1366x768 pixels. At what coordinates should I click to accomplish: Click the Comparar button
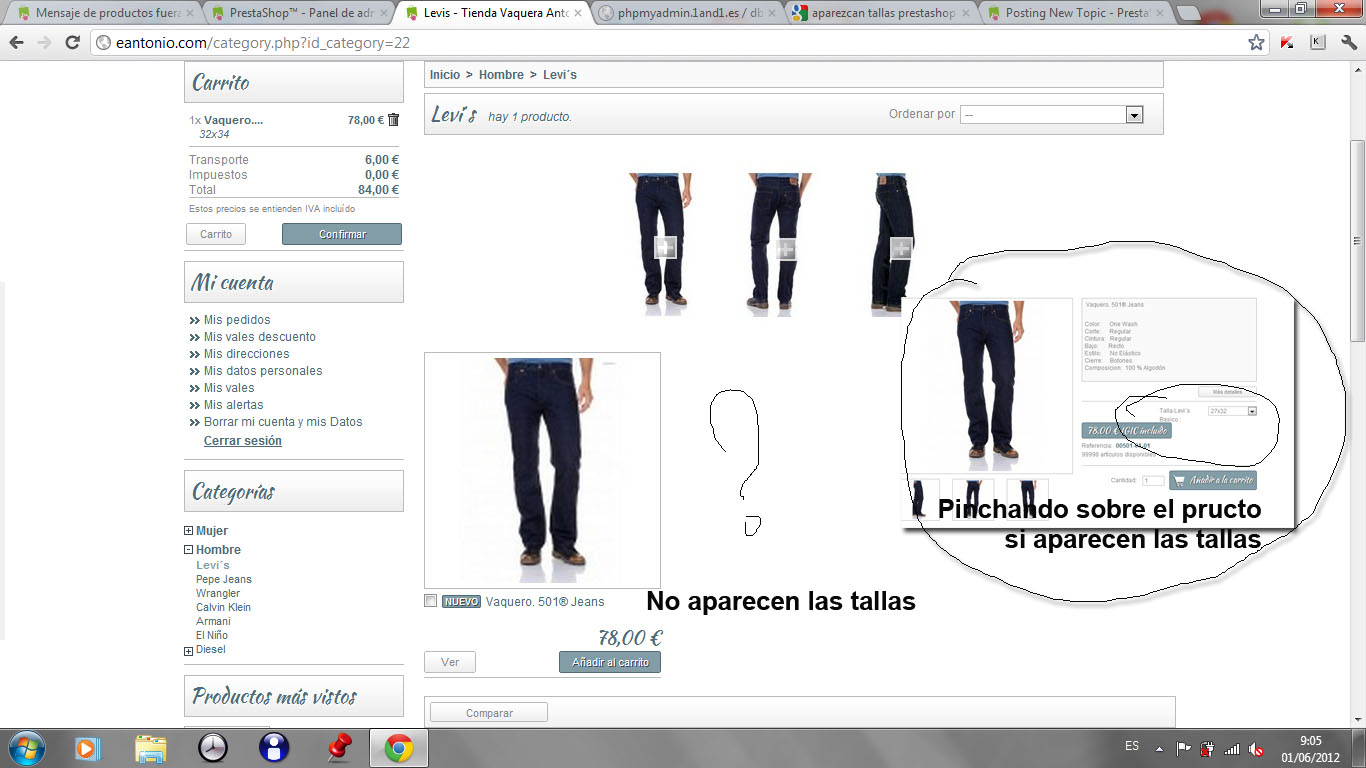pyautogui.click(x=489, y=713)
